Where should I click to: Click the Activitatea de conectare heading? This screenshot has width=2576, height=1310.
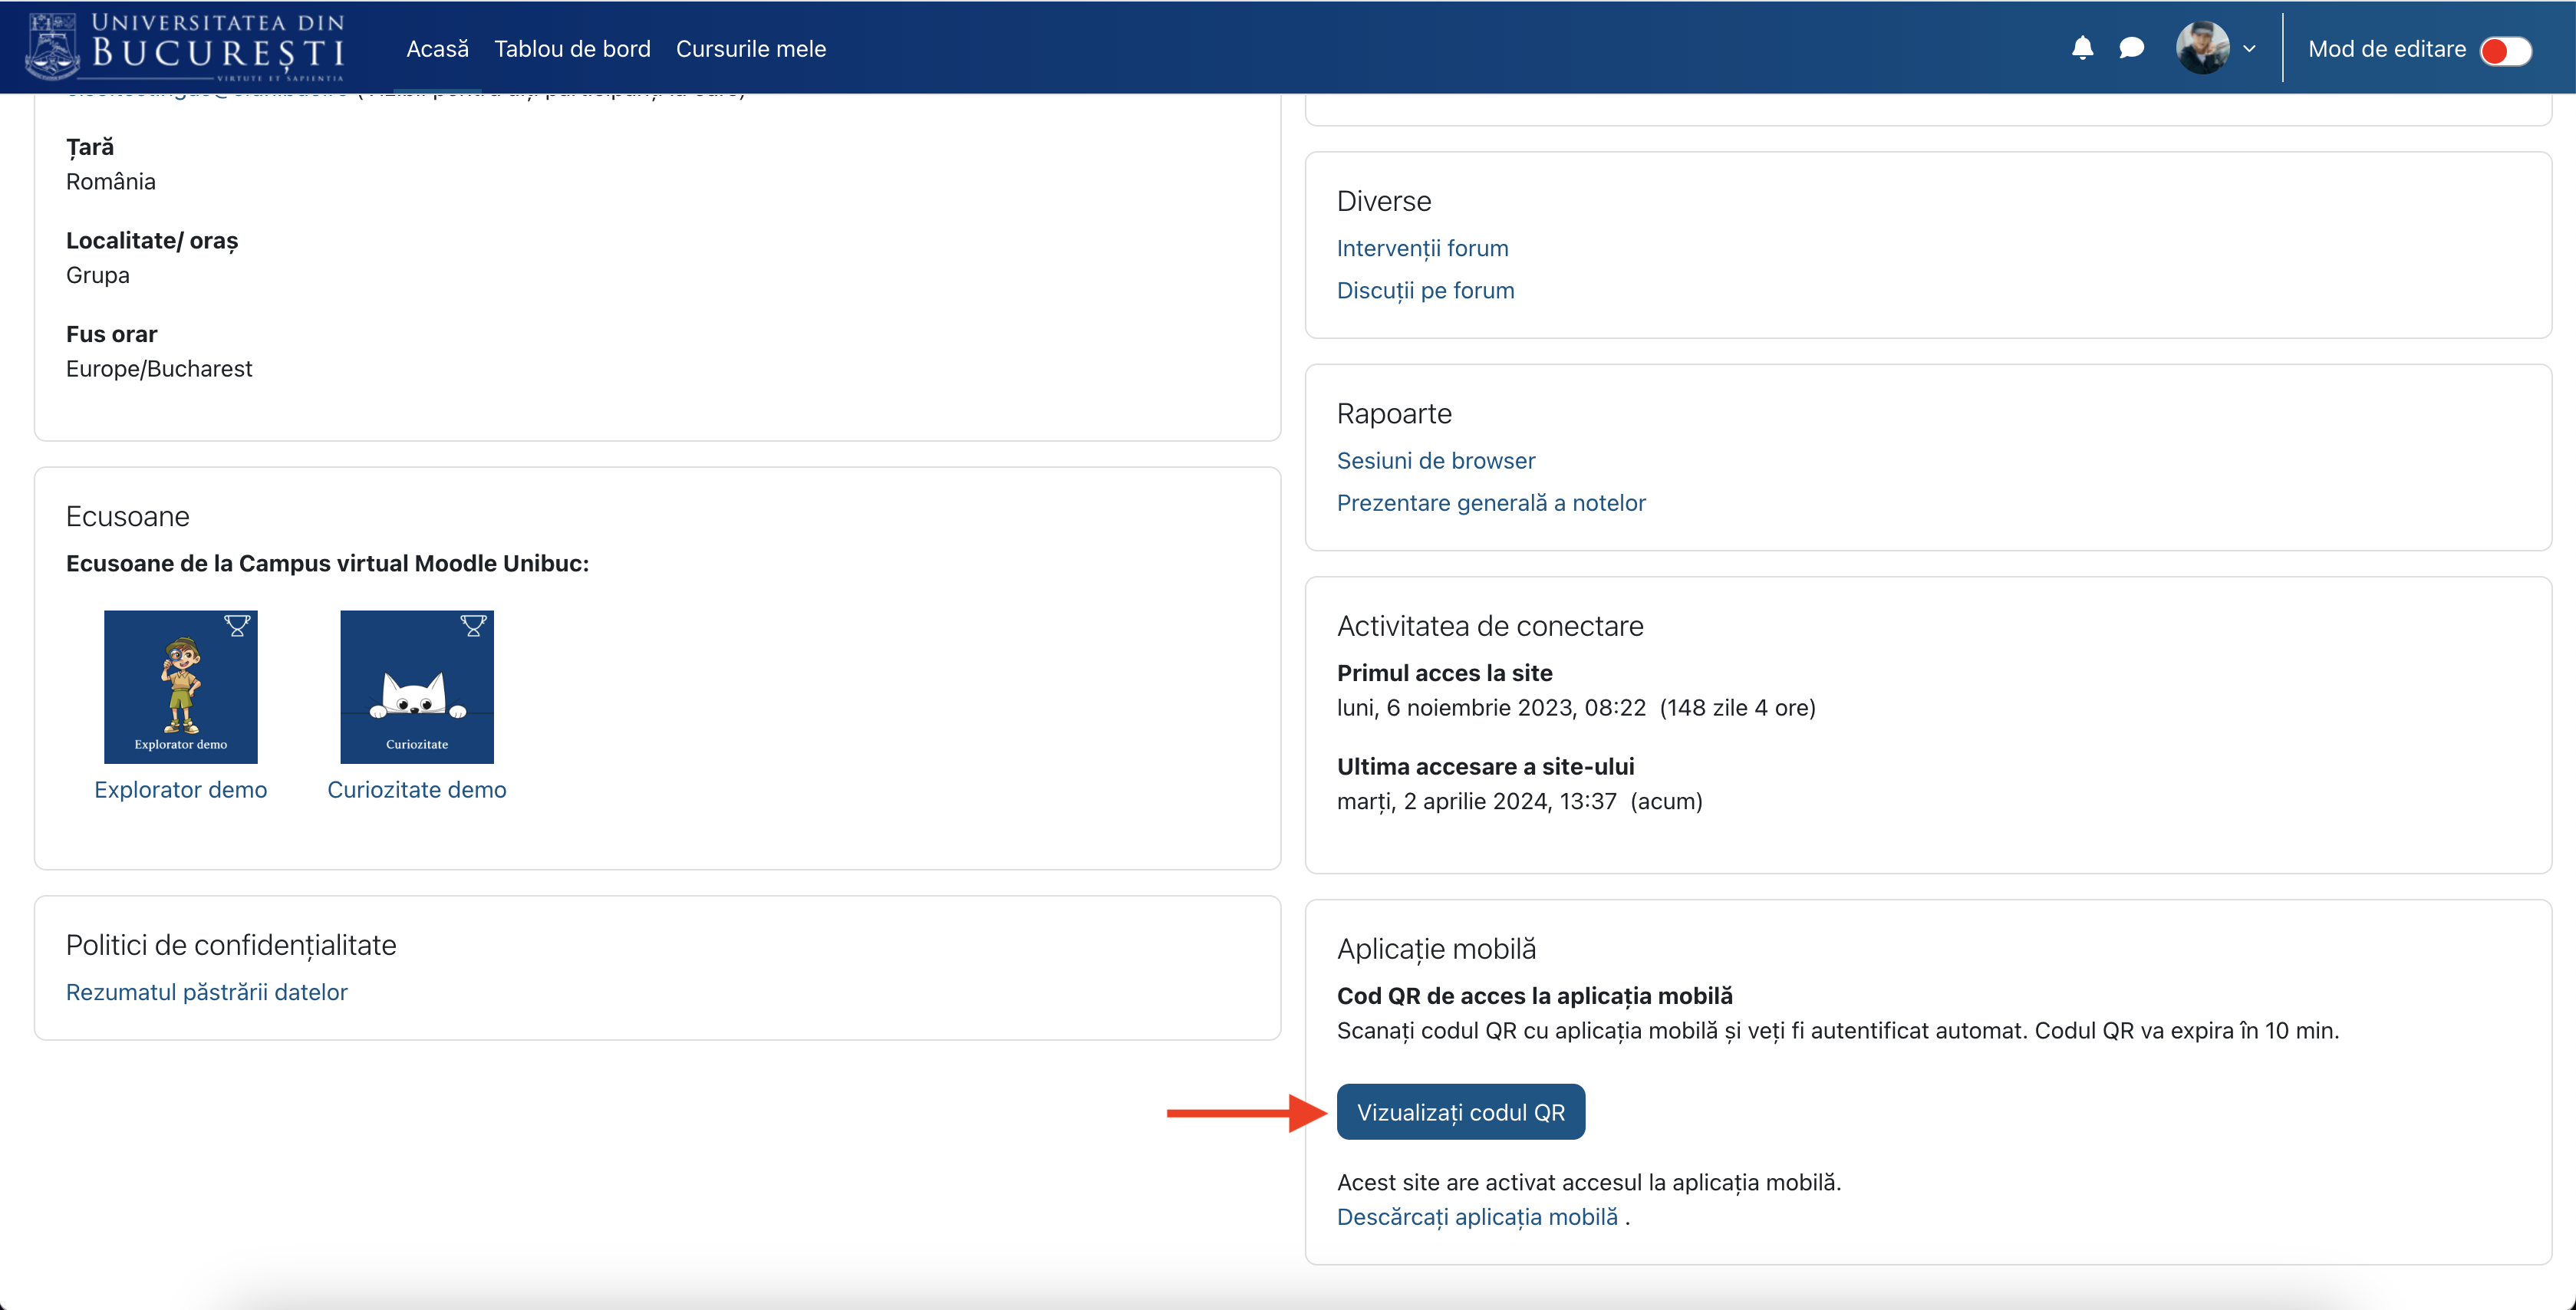pyautogui.click(x=1490, y=626)
